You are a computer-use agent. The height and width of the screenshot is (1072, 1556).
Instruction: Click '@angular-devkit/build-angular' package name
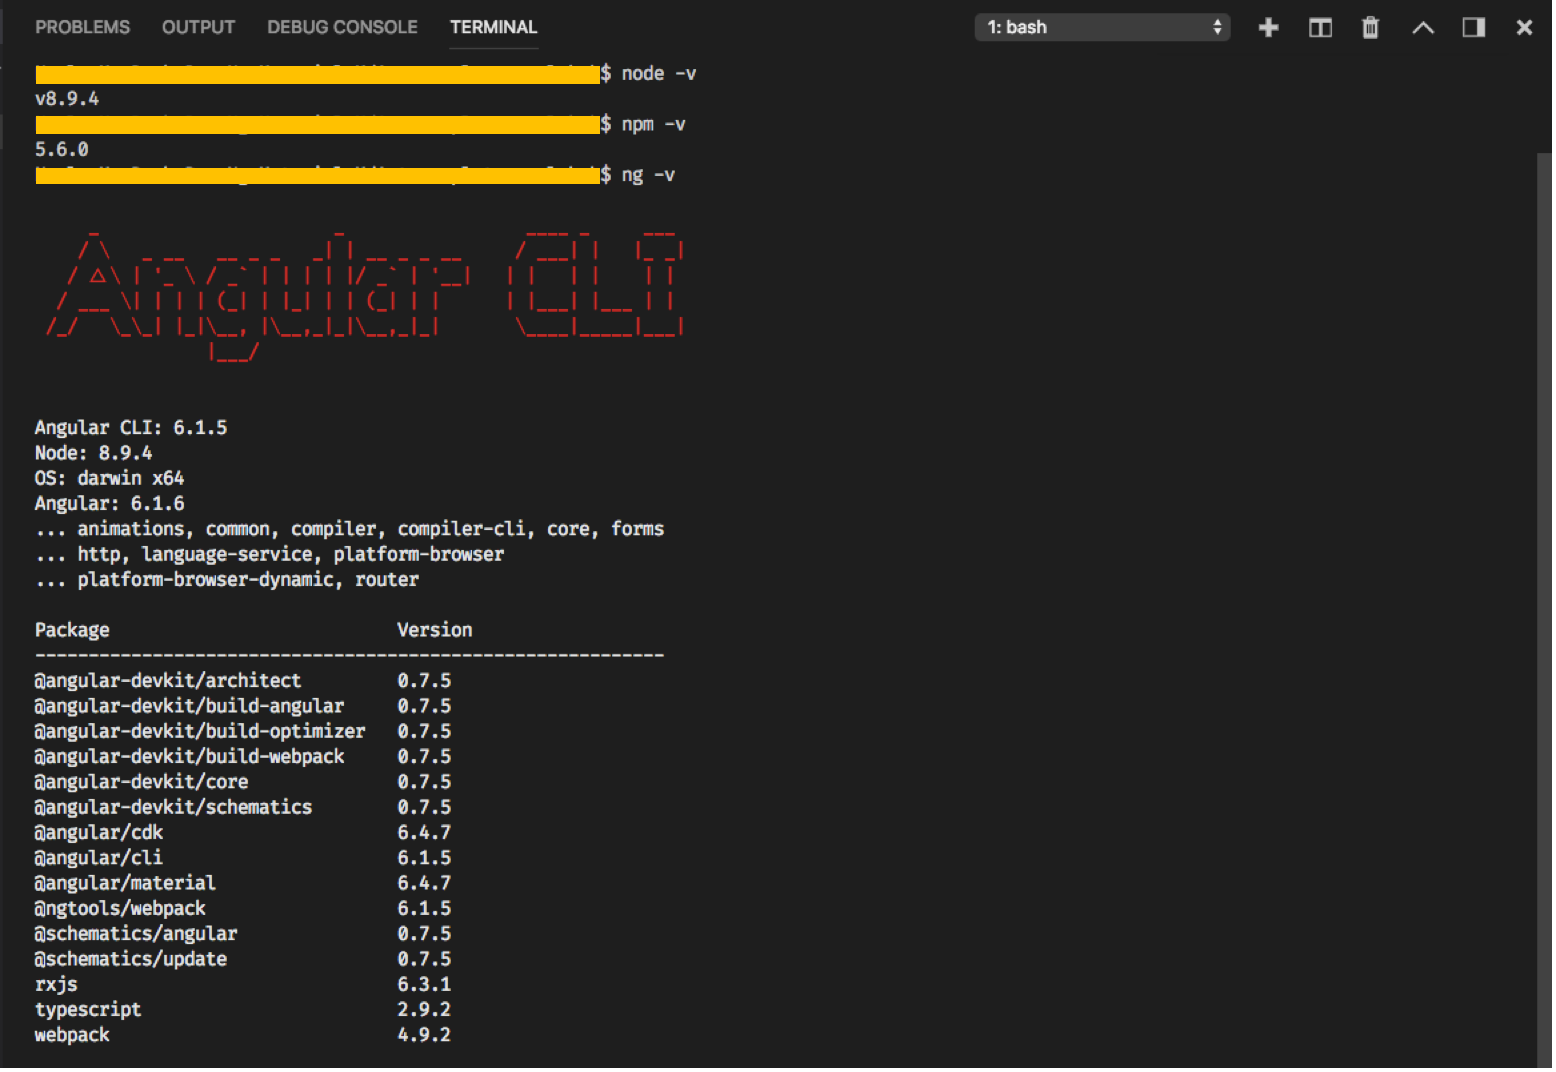point(190,706)
